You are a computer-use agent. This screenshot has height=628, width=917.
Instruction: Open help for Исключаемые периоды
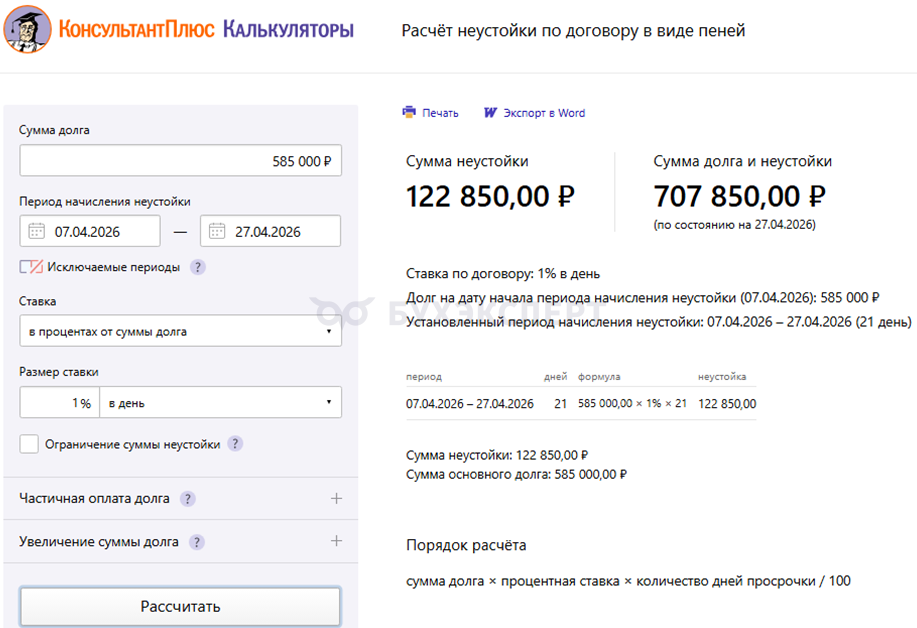pyautogui.click(x=198, y=267)
